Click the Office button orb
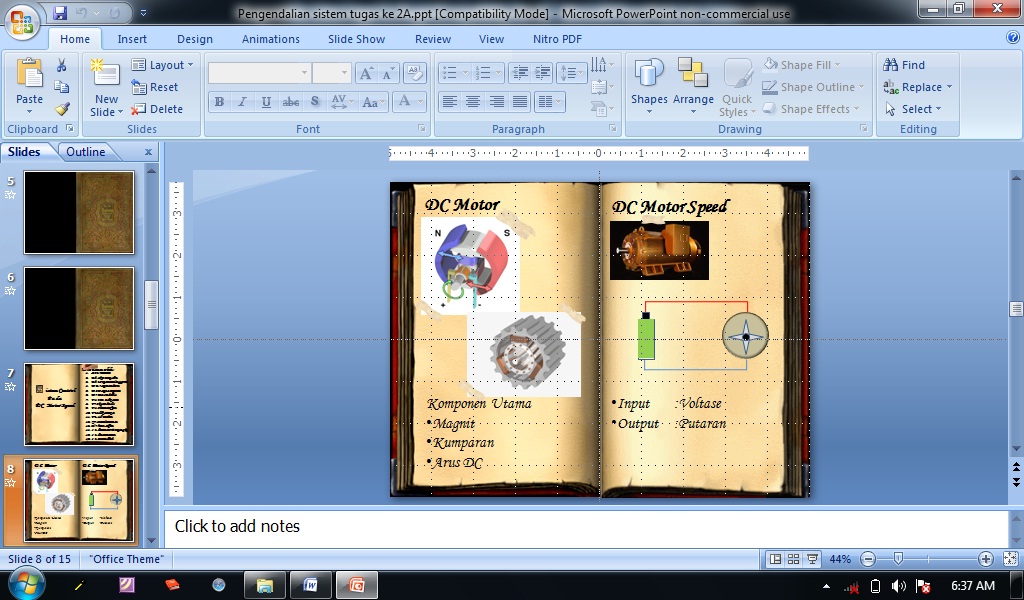Viewport: 1024px width, 600px height. click(22, 22)
